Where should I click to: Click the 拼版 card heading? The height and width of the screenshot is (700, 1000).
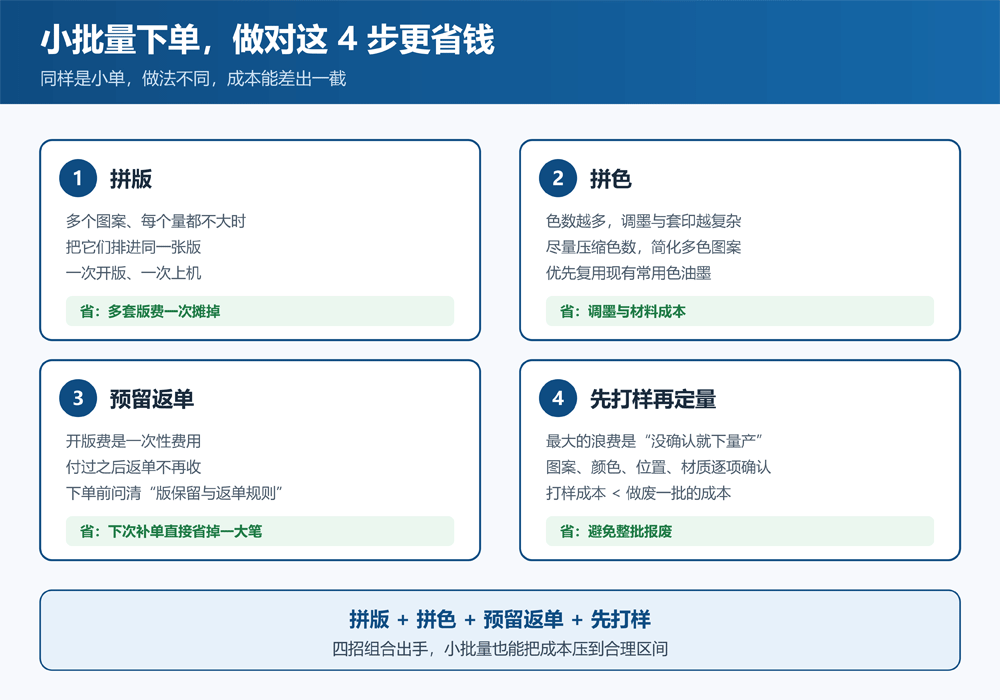coord(131,179)
